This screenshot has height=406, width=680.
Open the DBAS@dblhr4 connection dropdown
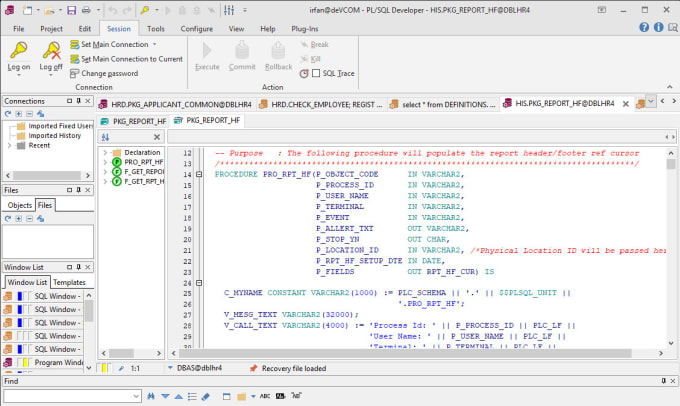click(x=170, y=368)
